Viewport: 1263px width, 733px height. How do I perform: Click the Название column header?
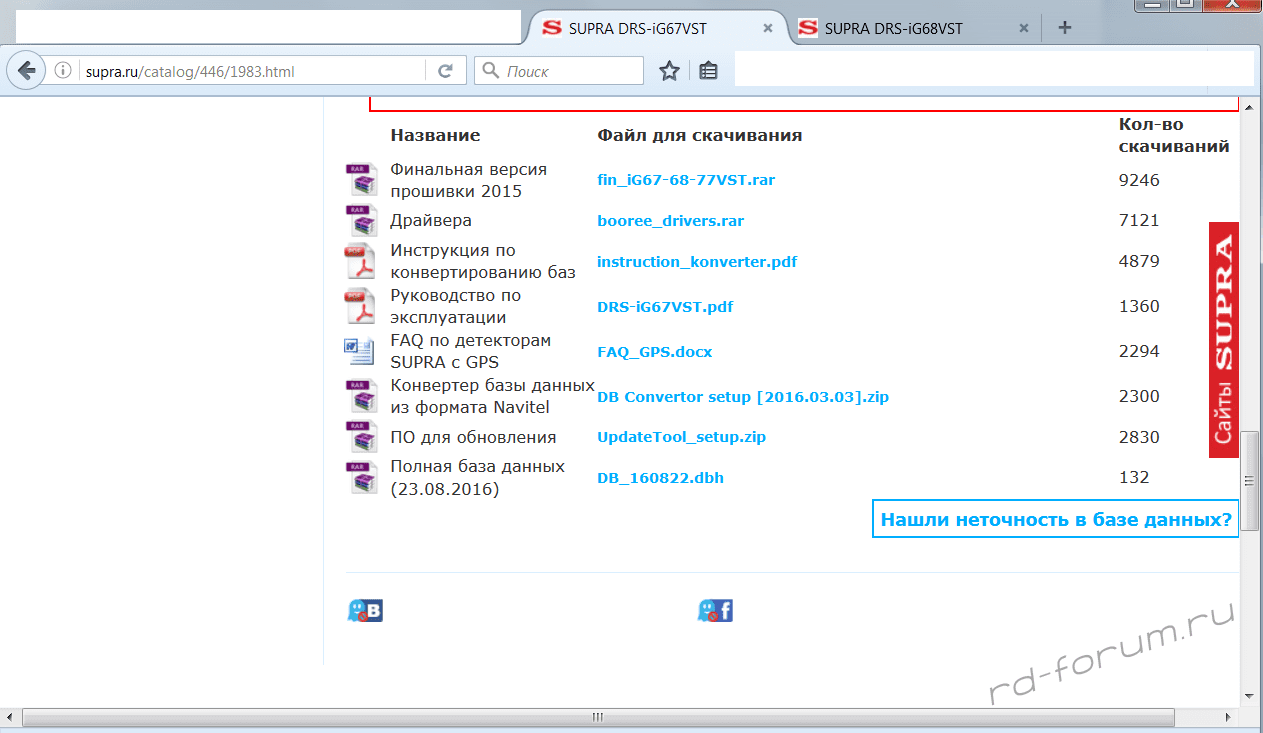pyautogui.click(x=435, y=135)
